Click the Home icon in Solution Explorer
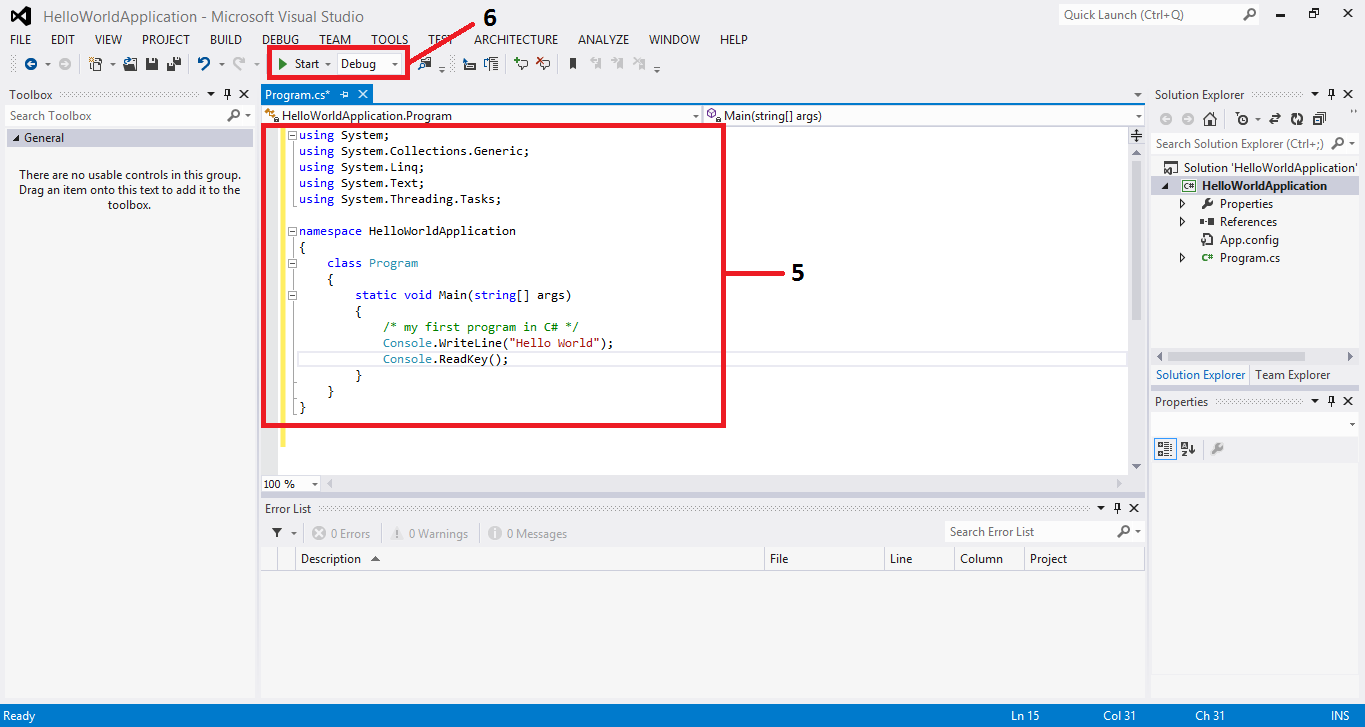The image size is (1365, 727). click(1210, 119)
